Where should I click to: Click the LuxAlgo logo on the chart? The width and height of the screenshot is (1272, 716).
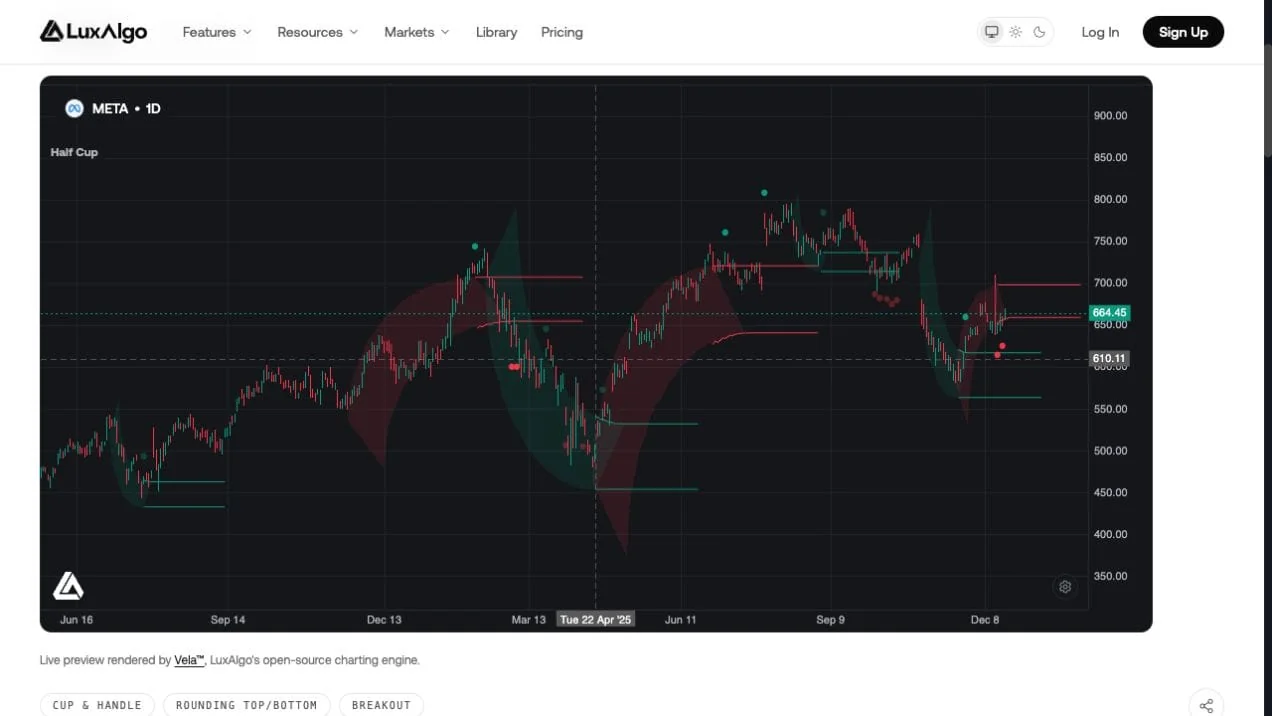68,586
